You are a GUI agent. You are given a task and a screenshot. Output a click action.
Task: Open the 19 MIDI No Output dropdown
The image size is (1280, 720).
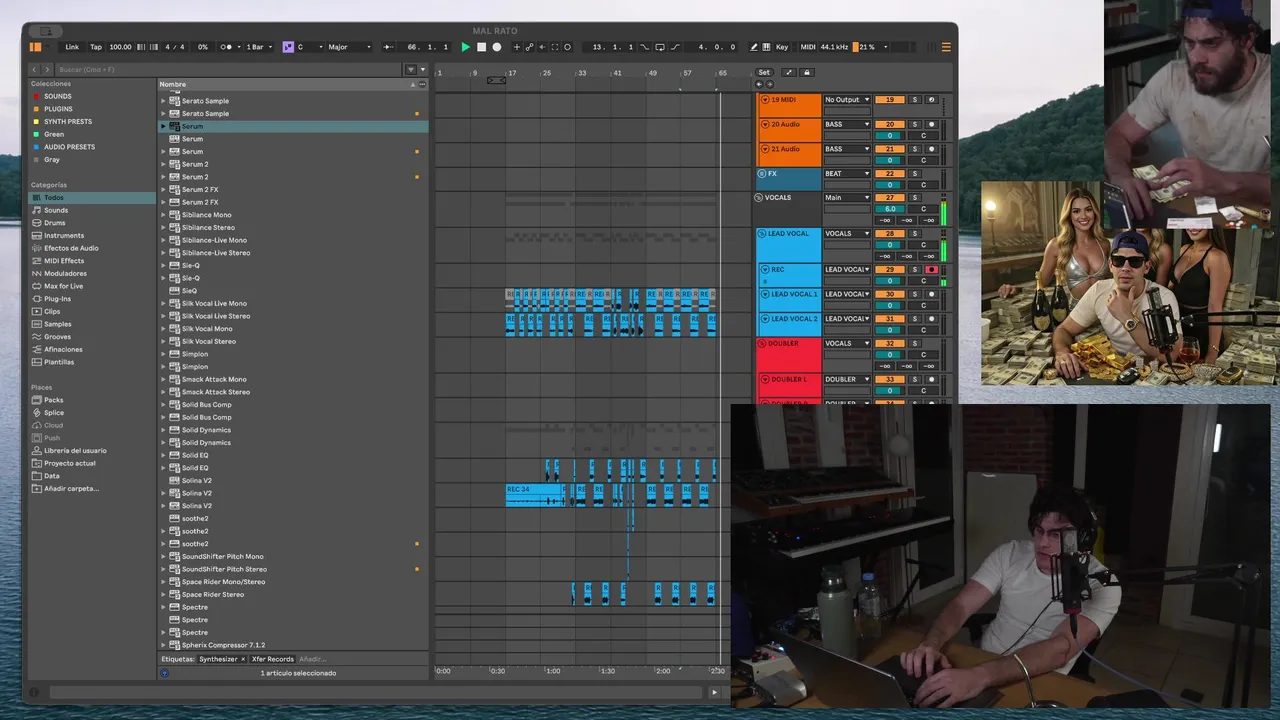pos(846,100)
